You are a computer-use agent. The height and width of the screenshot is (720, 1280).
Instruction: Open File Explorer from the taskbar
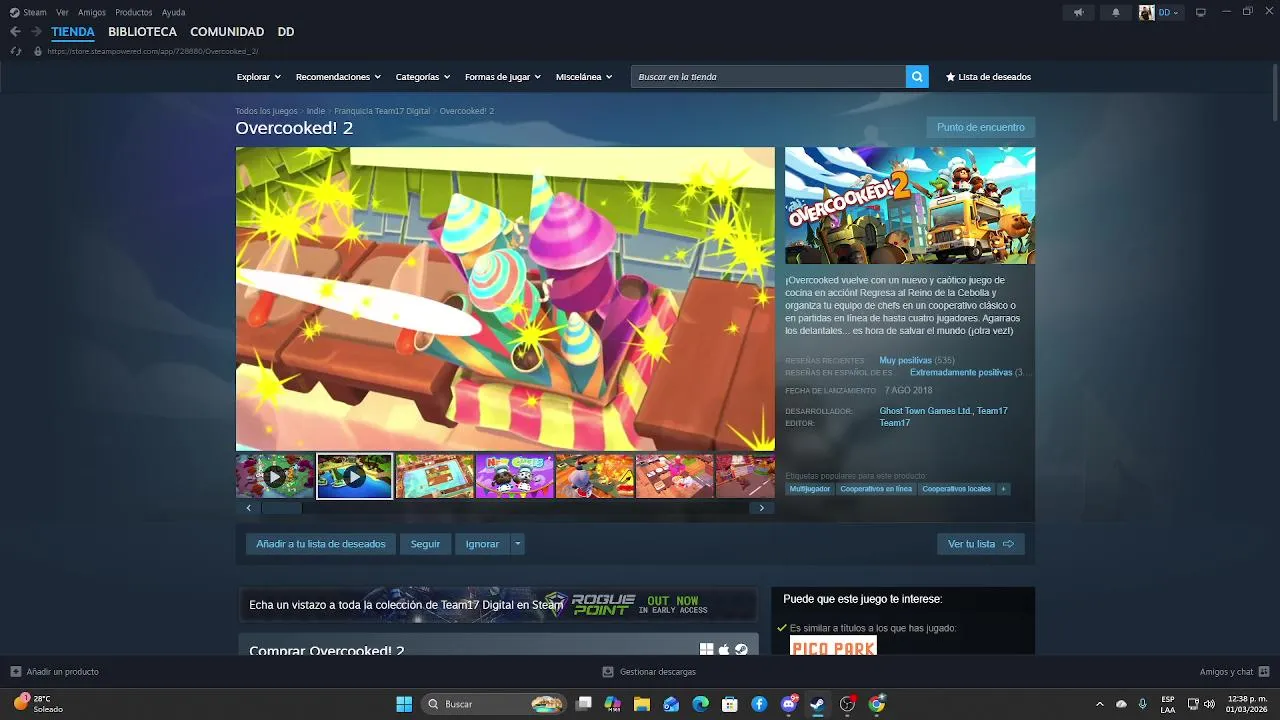(x=642, y=704)
